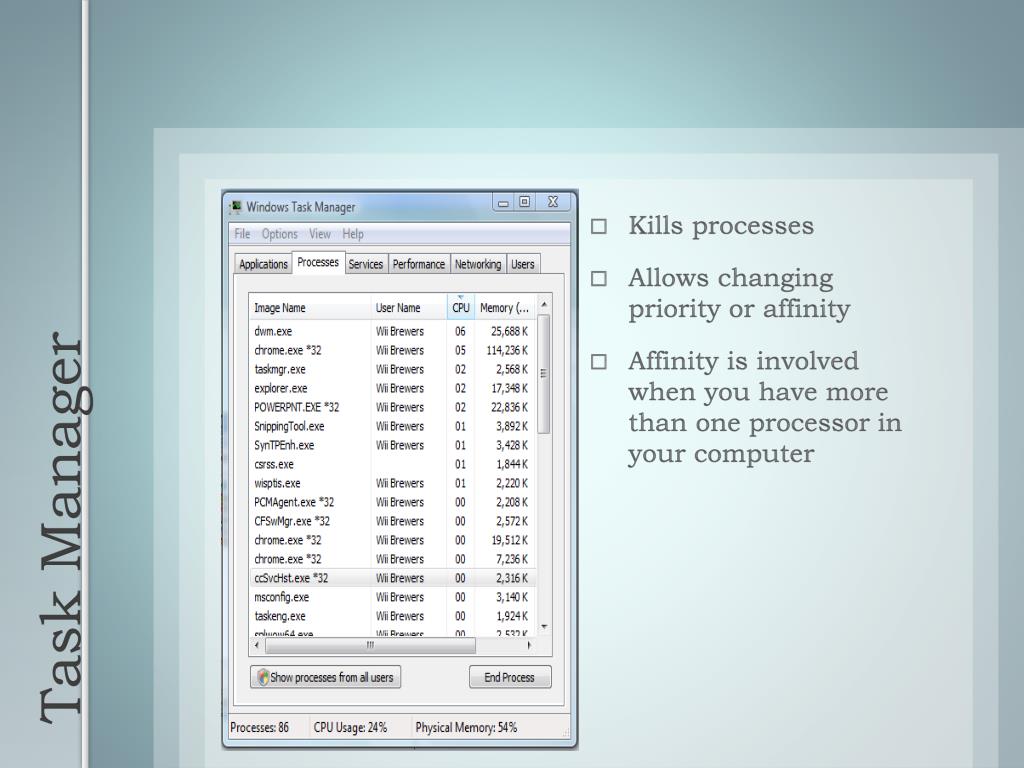This screenshot has width=1024, height=768.
Task: Select the msconfig.exe process
Action: [x=392, y=597]
